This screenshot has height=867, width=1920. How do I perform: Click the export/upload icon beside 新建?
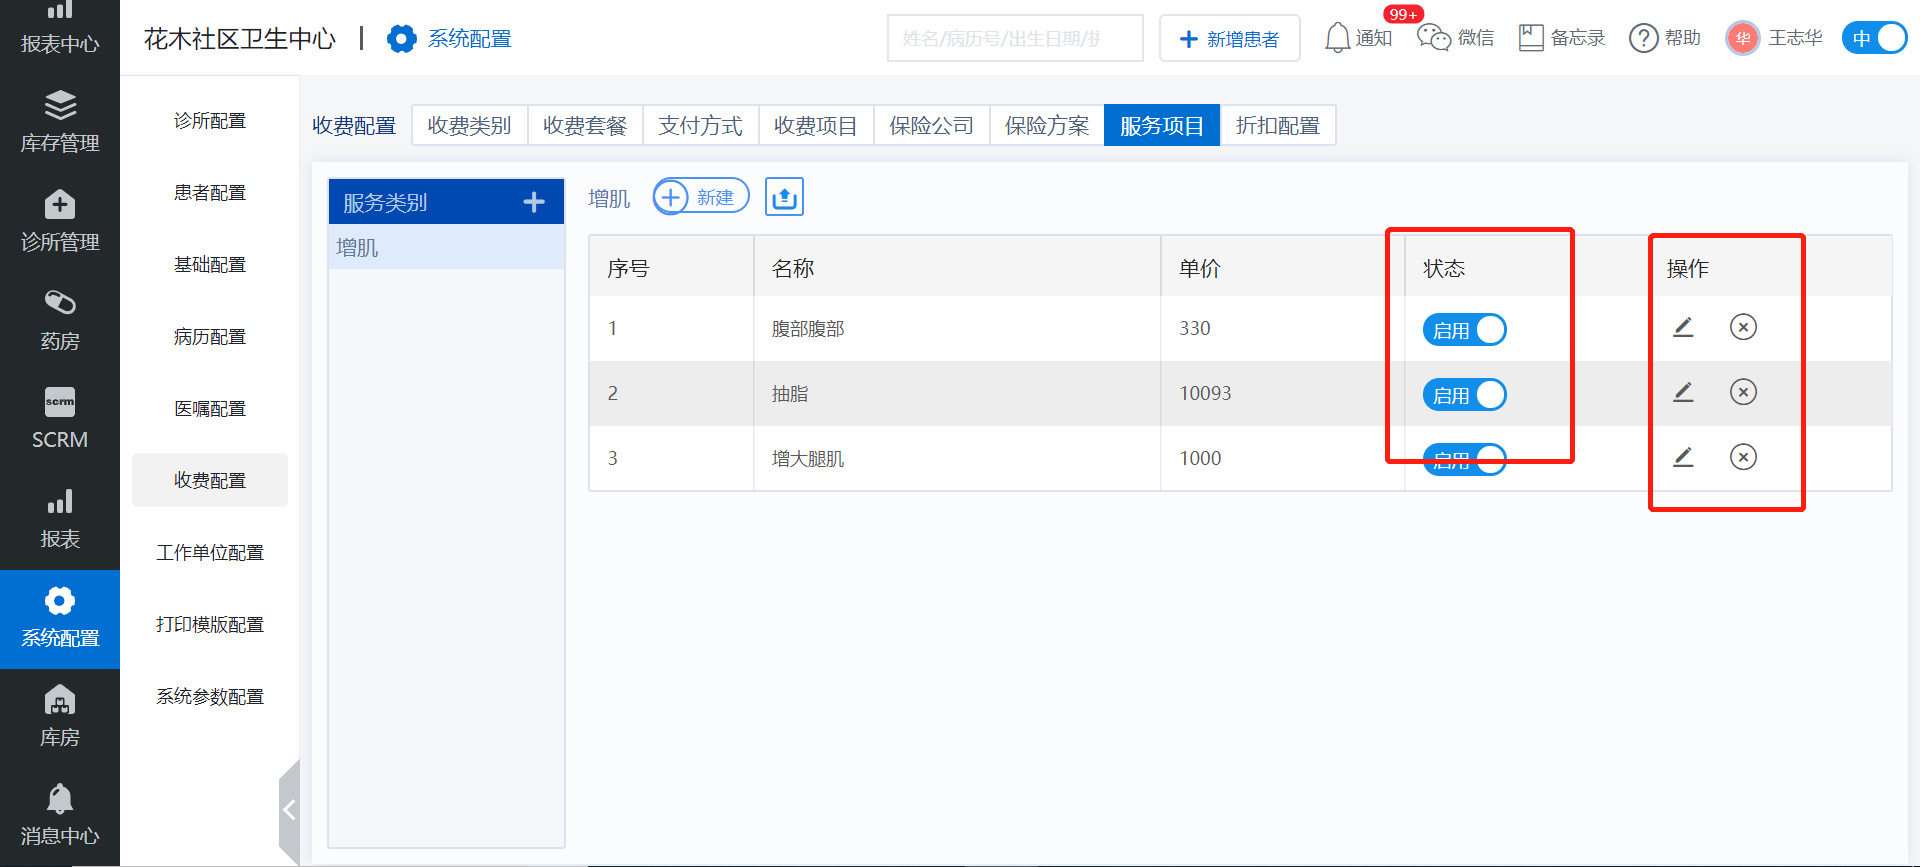(x=784, y=197)
